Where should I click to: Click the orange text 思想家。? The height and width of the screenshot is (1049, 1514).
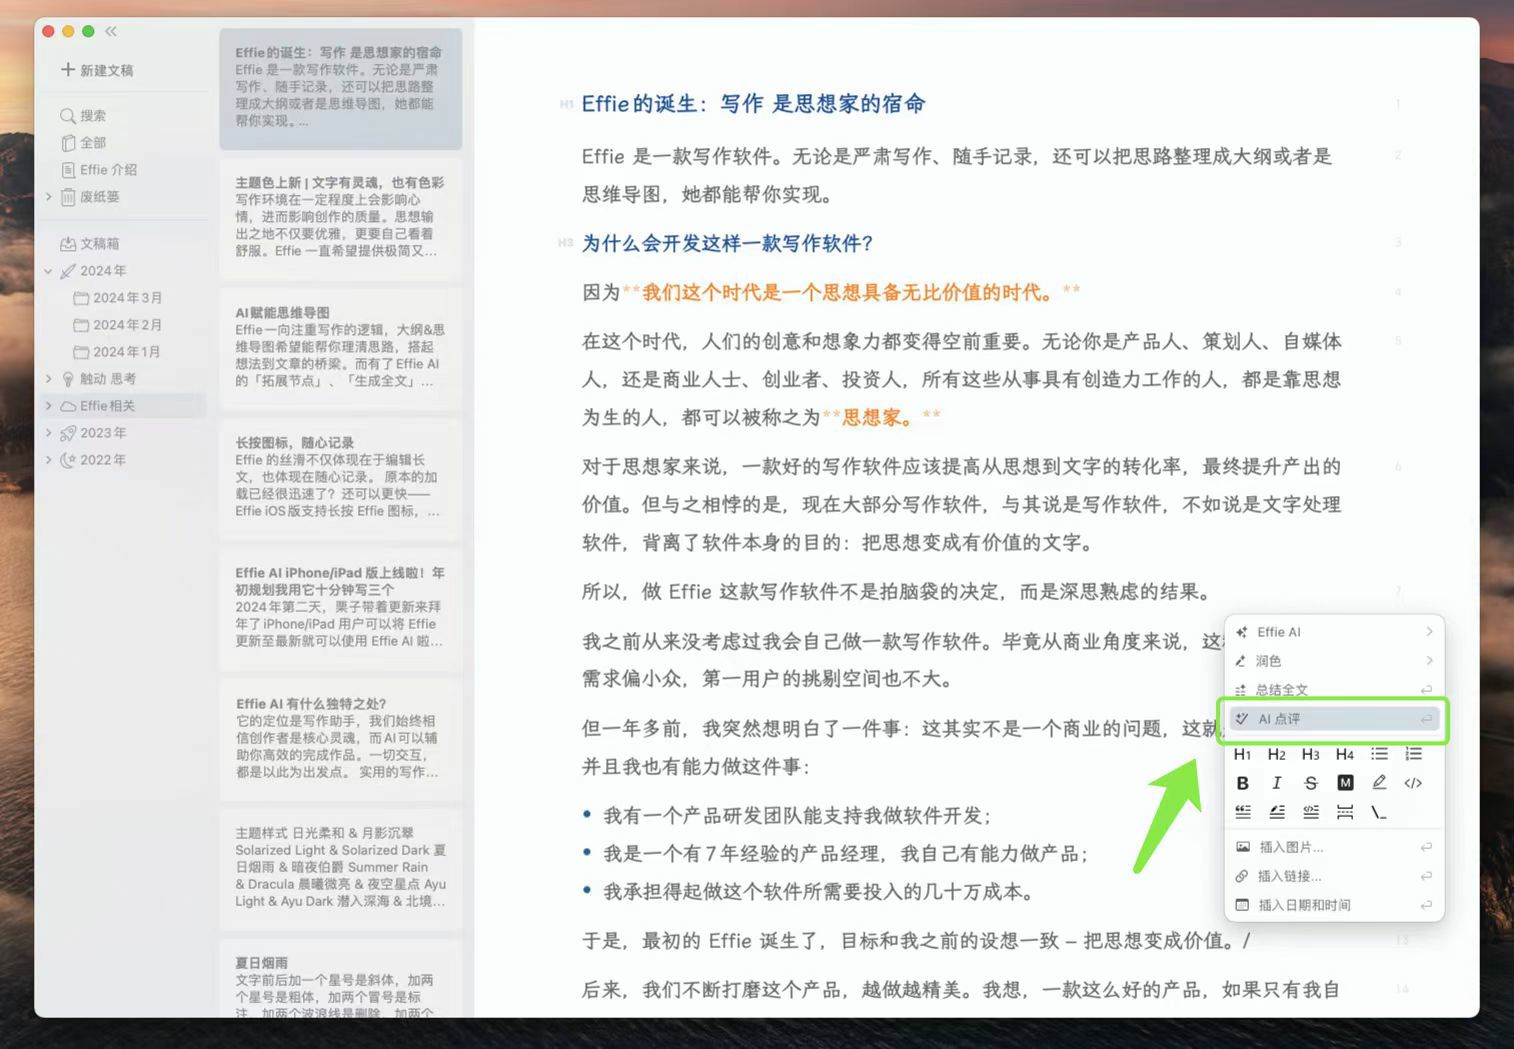876,417
